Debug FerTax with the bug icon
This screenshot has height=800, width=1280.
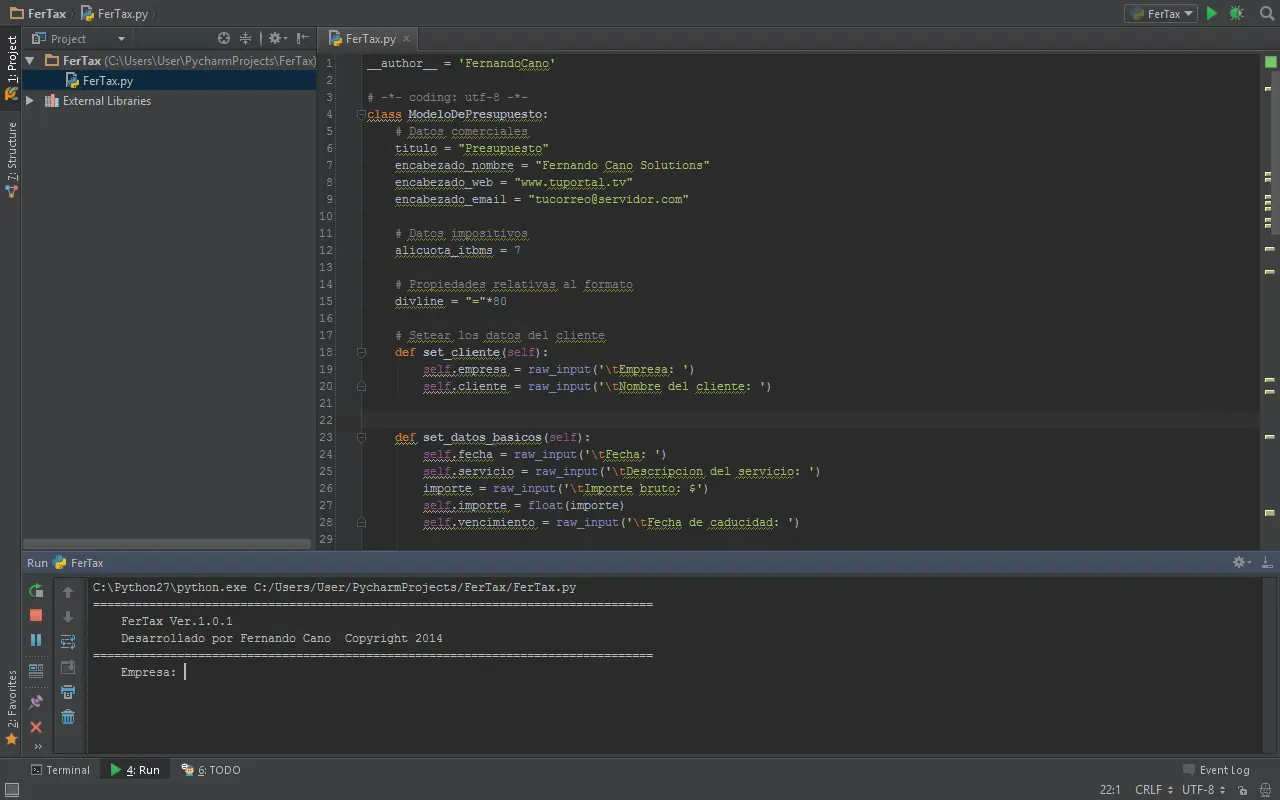1237,13
